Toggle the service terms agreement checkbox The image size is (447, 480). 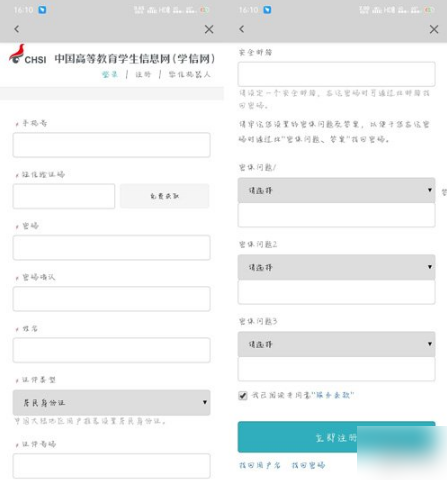click(x=243, y=396)
